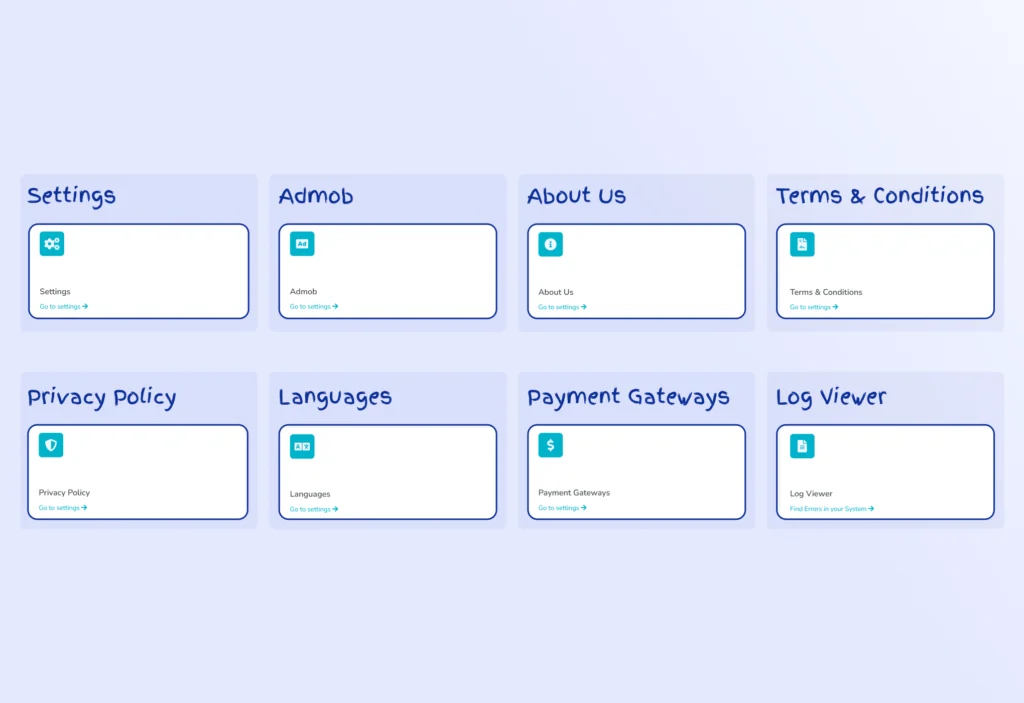Viewport: 1024px width, 703px height.
Task: Click 'Find Errors in your System' link
Action: [x=831, y=509]
